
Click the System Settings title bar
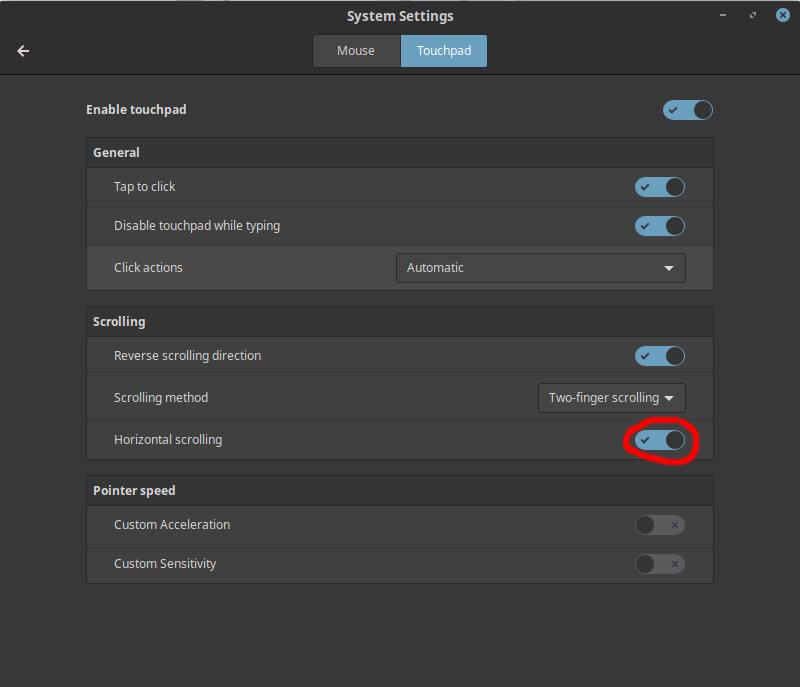[x=400, y=16]
